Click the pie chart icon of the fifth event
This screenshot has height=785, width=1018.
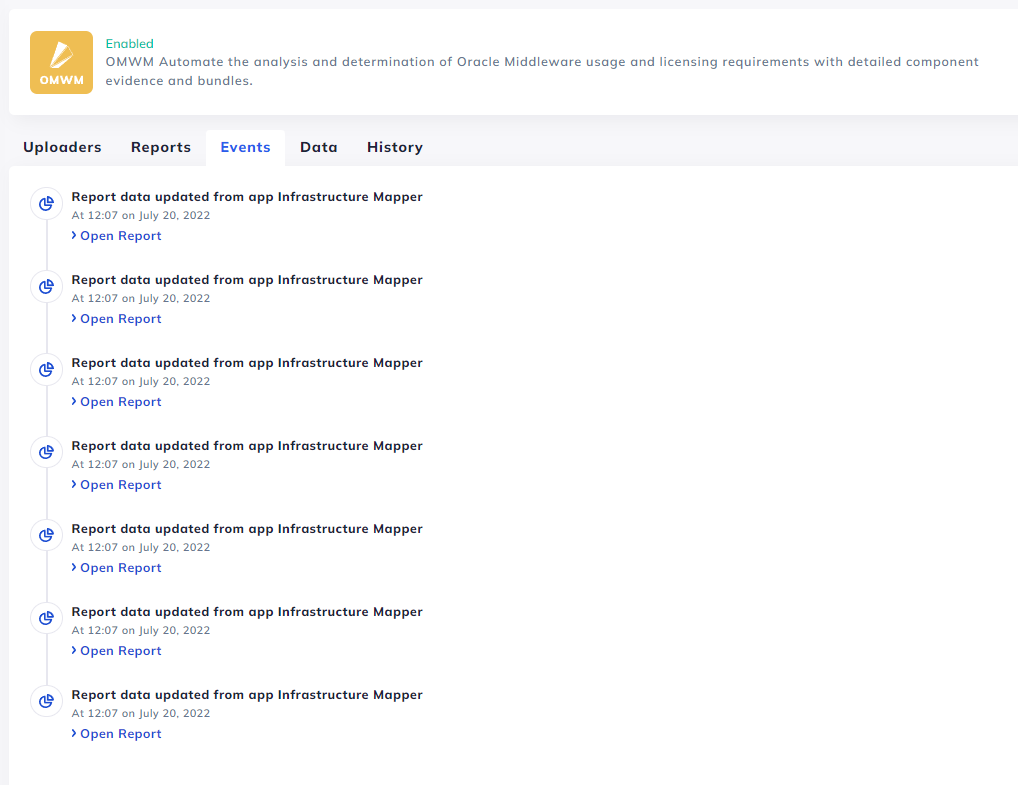pyautogui.click(x=47, y=536)
